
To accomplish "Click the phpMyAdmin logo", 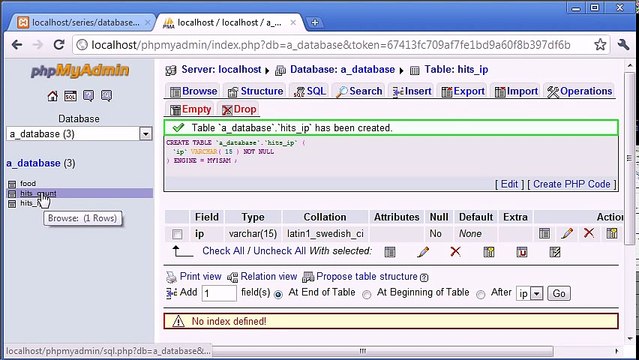I will (80, 71).
